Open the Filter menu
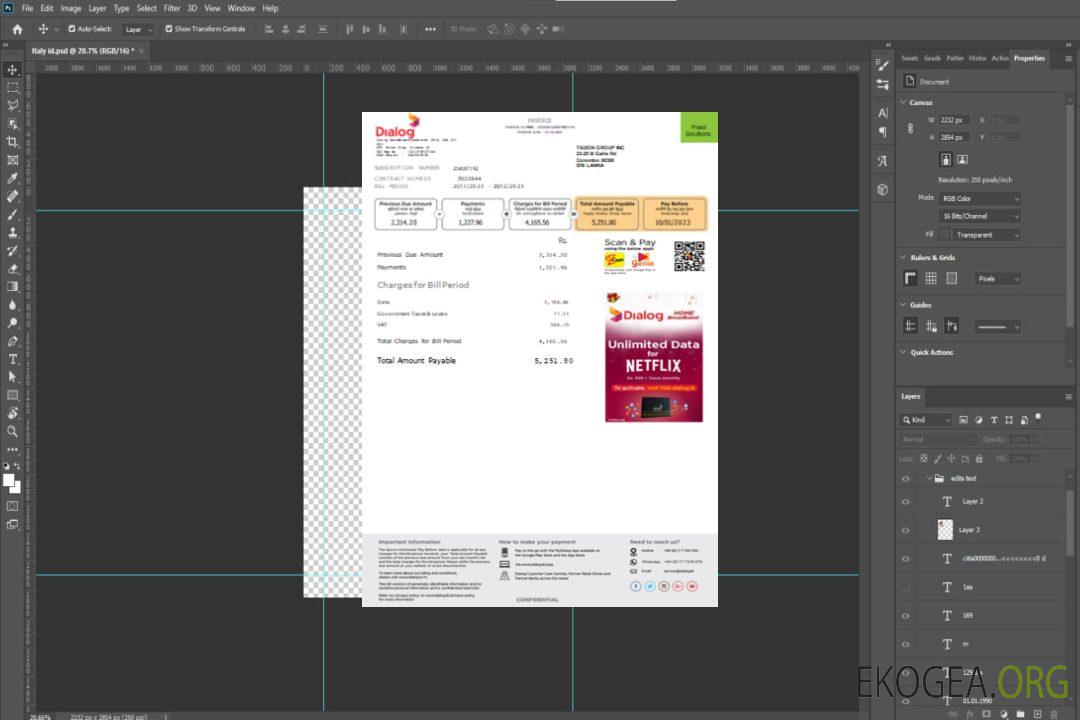This screenshot has height=720, width=1080. click(x=172, y=8)
